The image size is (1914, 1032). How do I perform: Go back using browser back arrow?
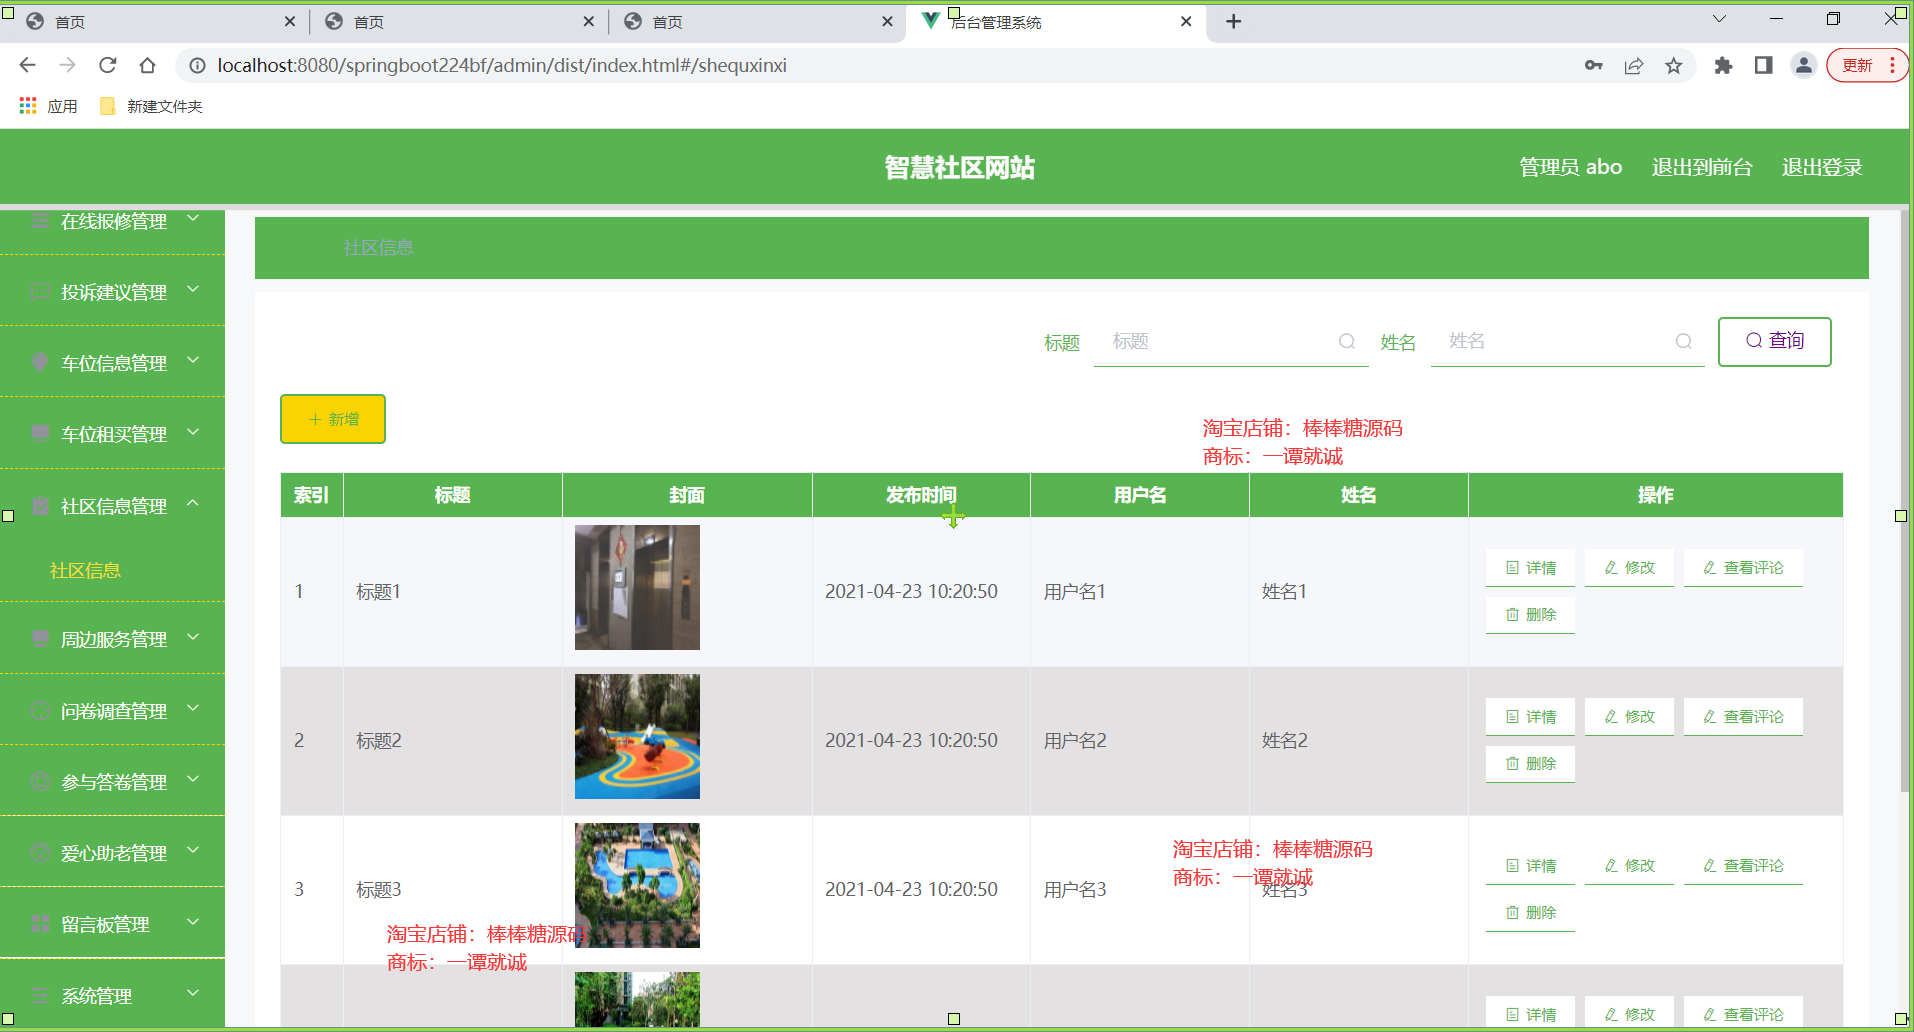[x=27, y=65]
